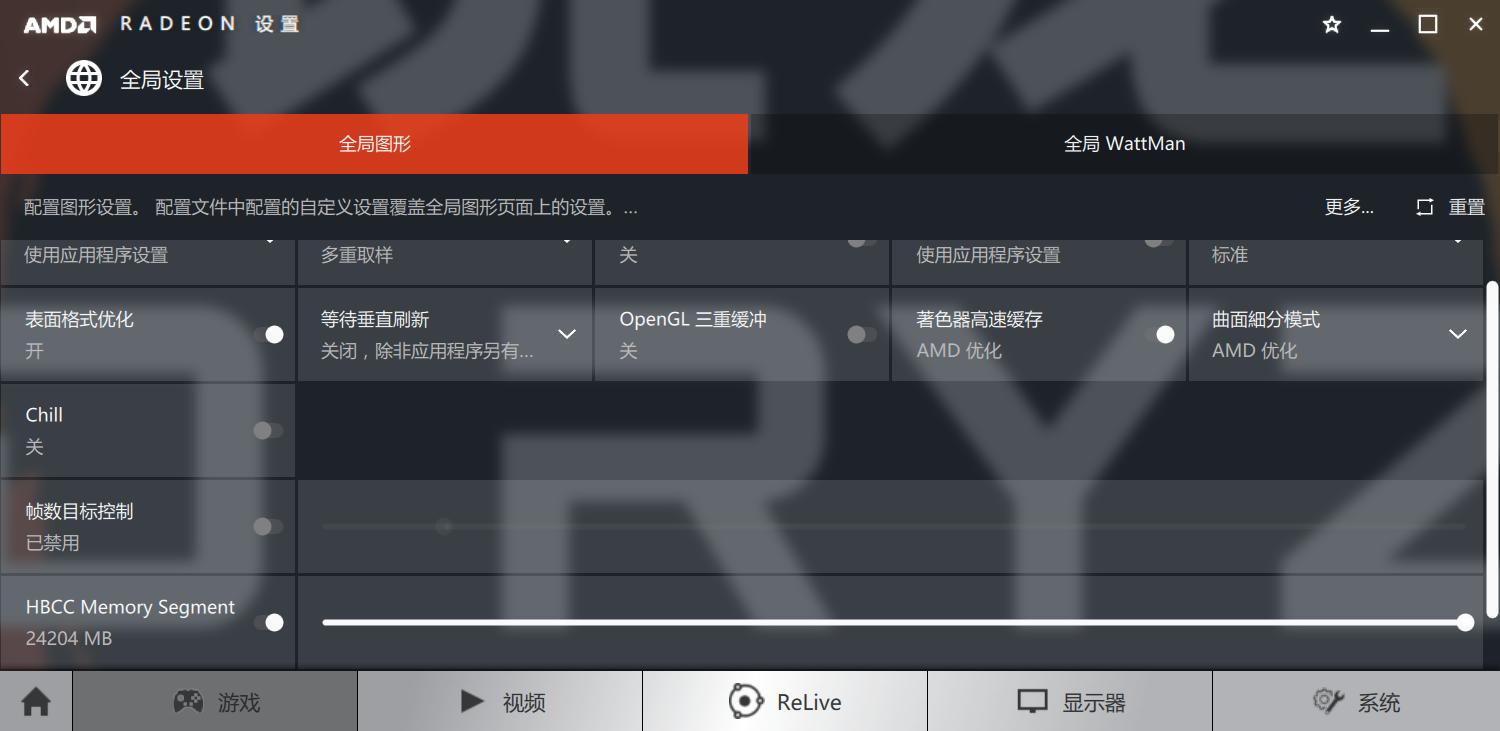Select the 视频 (Video) play icon
Image resolution: width=1500 pixels, height=731 pixels.
pyautogui.click(x=470, y=702)
